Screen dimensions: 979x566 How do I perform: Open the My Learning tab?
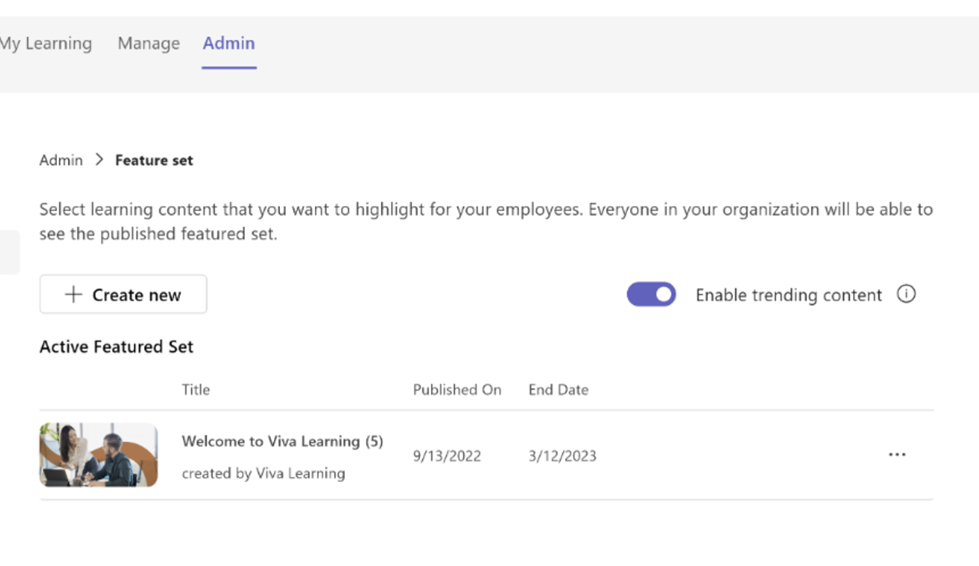46,43
